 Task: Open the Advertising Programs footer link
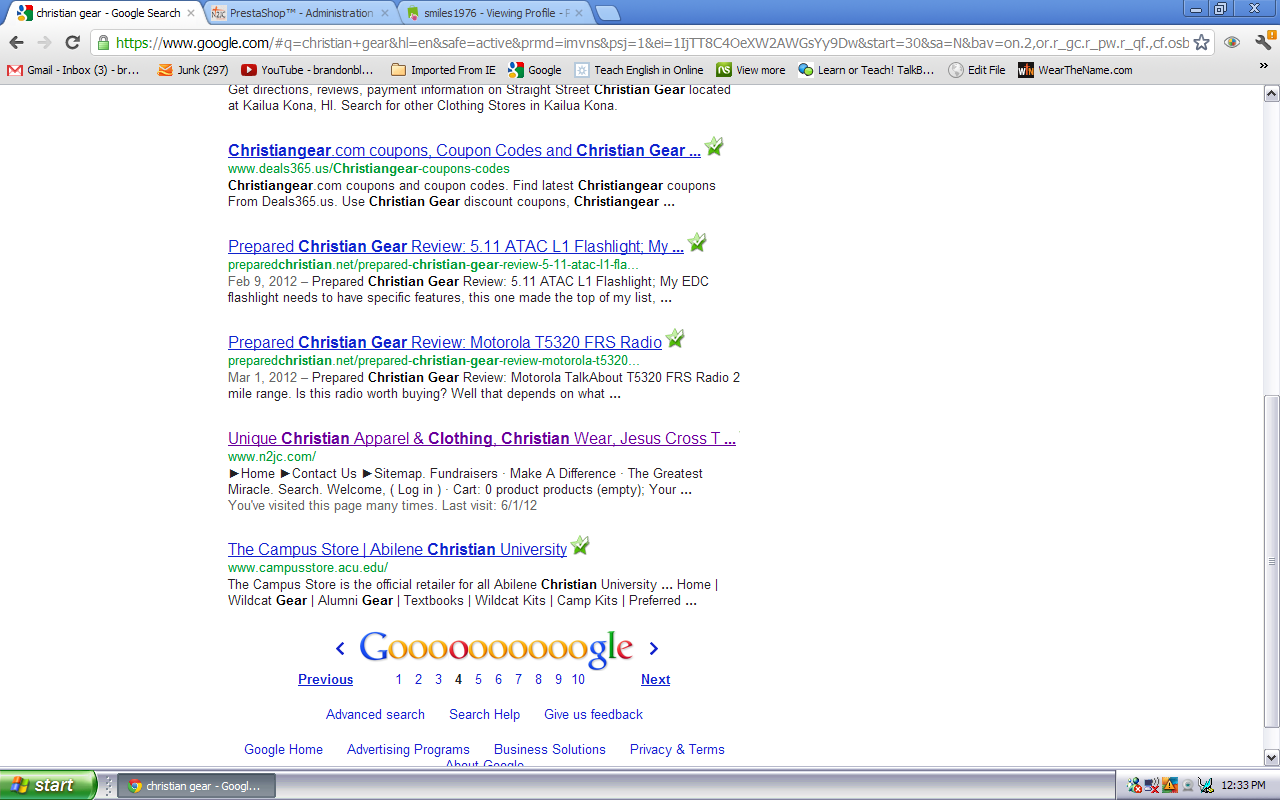[x=408, y=750]
